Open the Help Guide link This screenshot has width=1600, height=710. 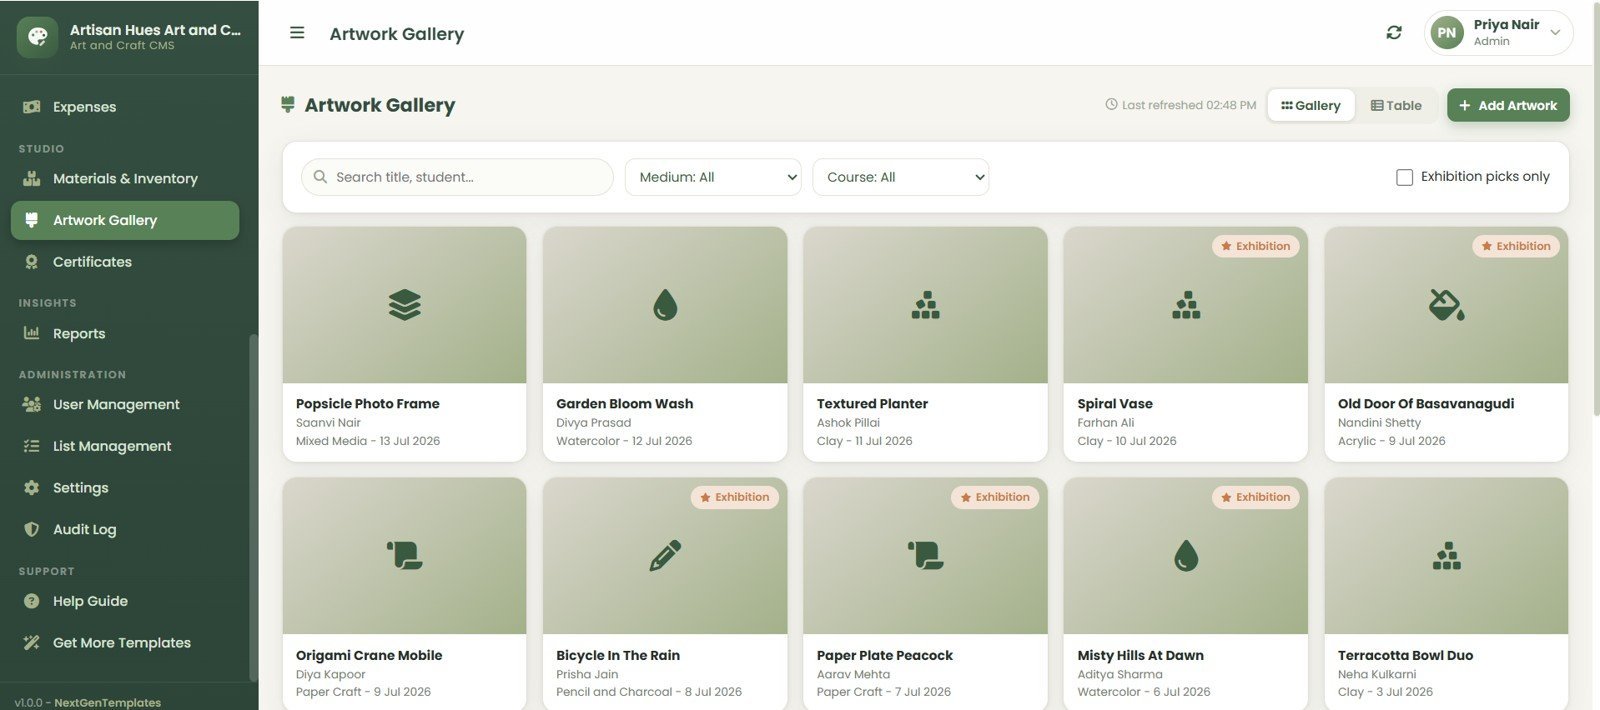point(125,602)
